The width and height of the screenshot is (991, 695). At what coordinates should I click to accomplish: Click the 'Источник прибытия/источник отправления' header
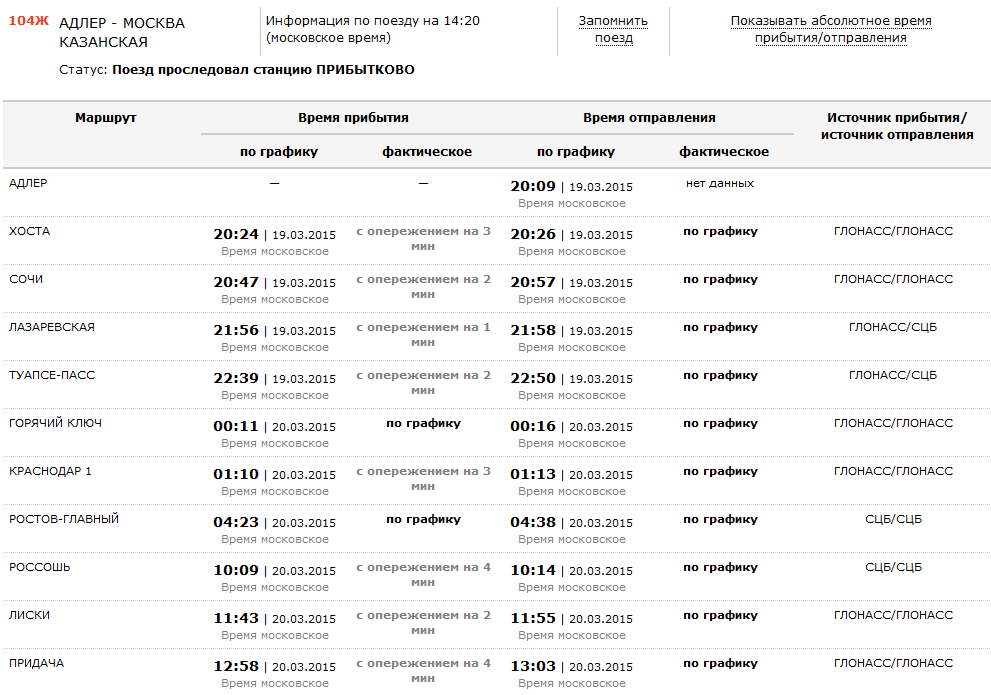coord(896,126)
